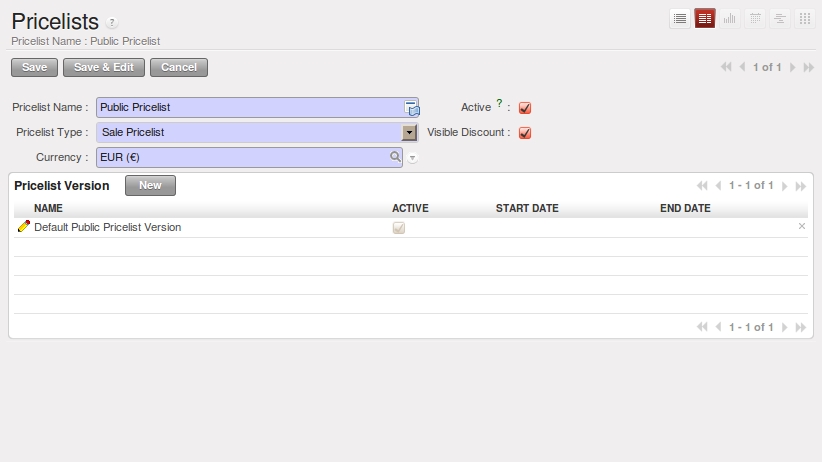Open the graph view
The height and width of the screenshot is (462, 822).
[730, 18]
